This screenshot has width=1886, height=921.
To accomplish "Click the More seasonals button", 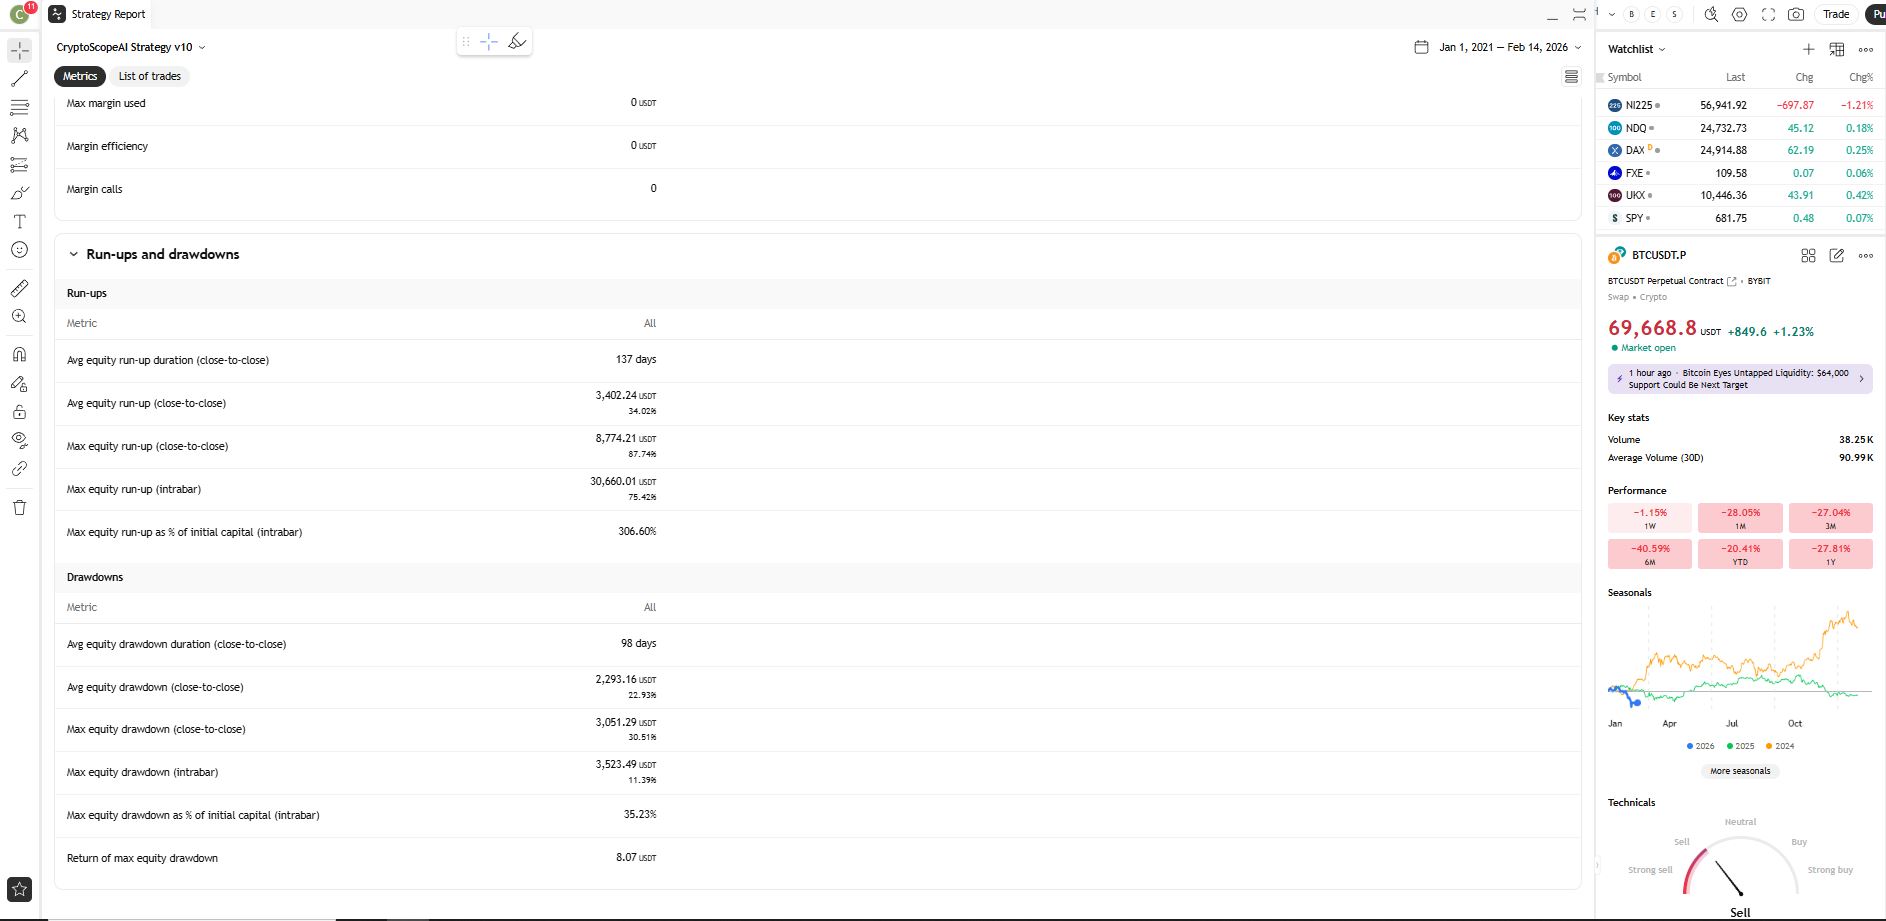I will pyautogui.click(x=1740, y=771).
